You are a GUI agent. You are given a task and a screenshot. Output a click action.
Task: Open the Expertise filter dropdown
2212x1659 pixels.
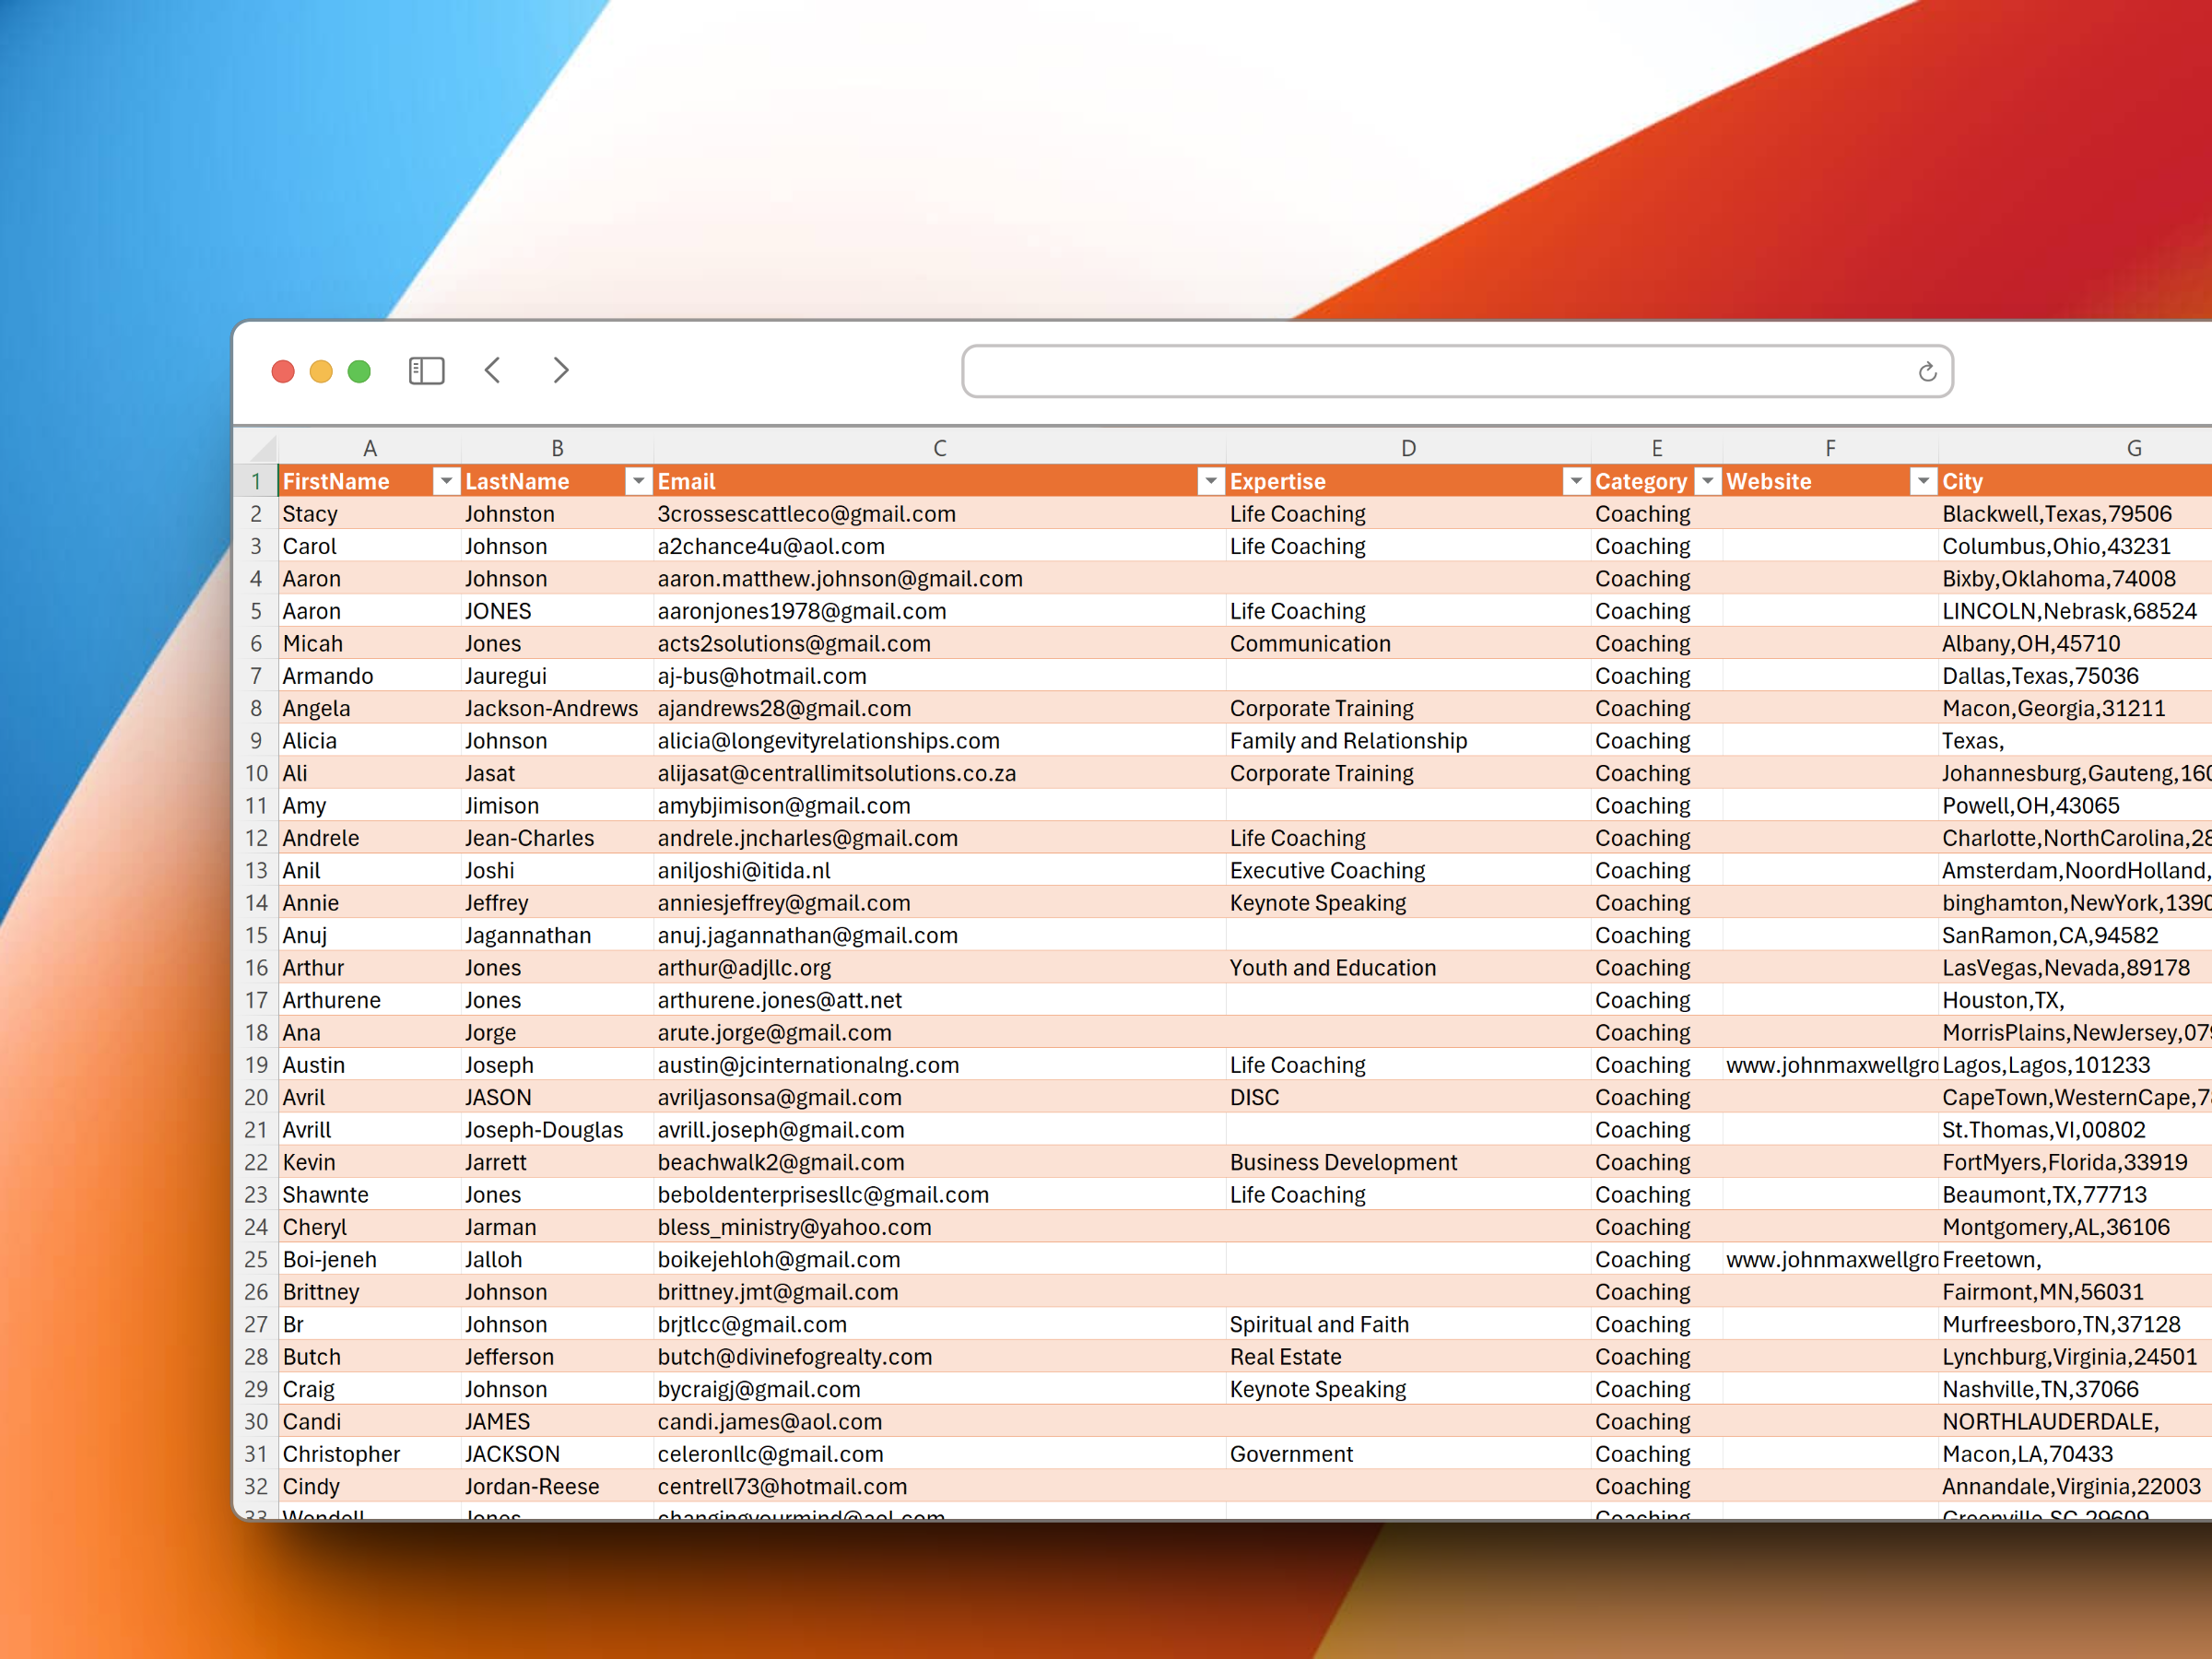point(1575,482)
